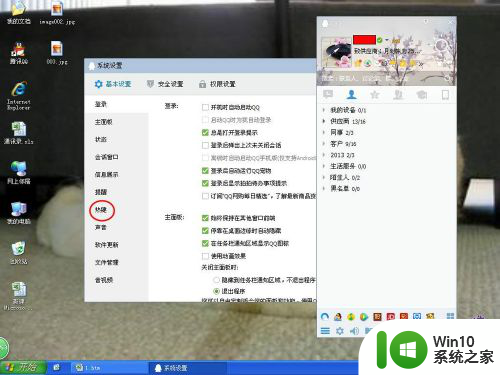This screenshot has height=375, width=500.
Task: Check the 使用动画效果 option
Action: point(205,256)
